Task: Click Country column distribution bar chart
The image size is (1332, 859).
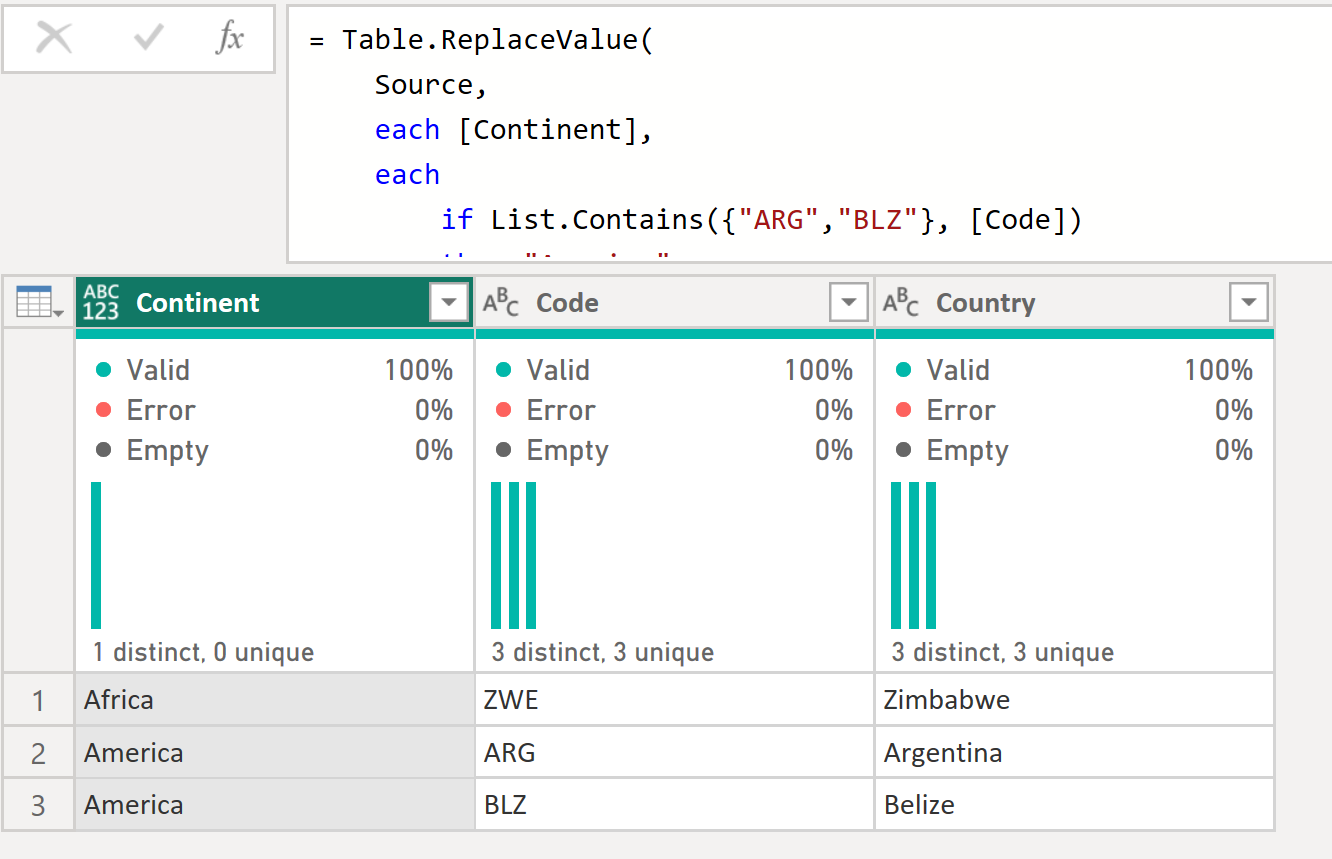Action: pos(914,555)
